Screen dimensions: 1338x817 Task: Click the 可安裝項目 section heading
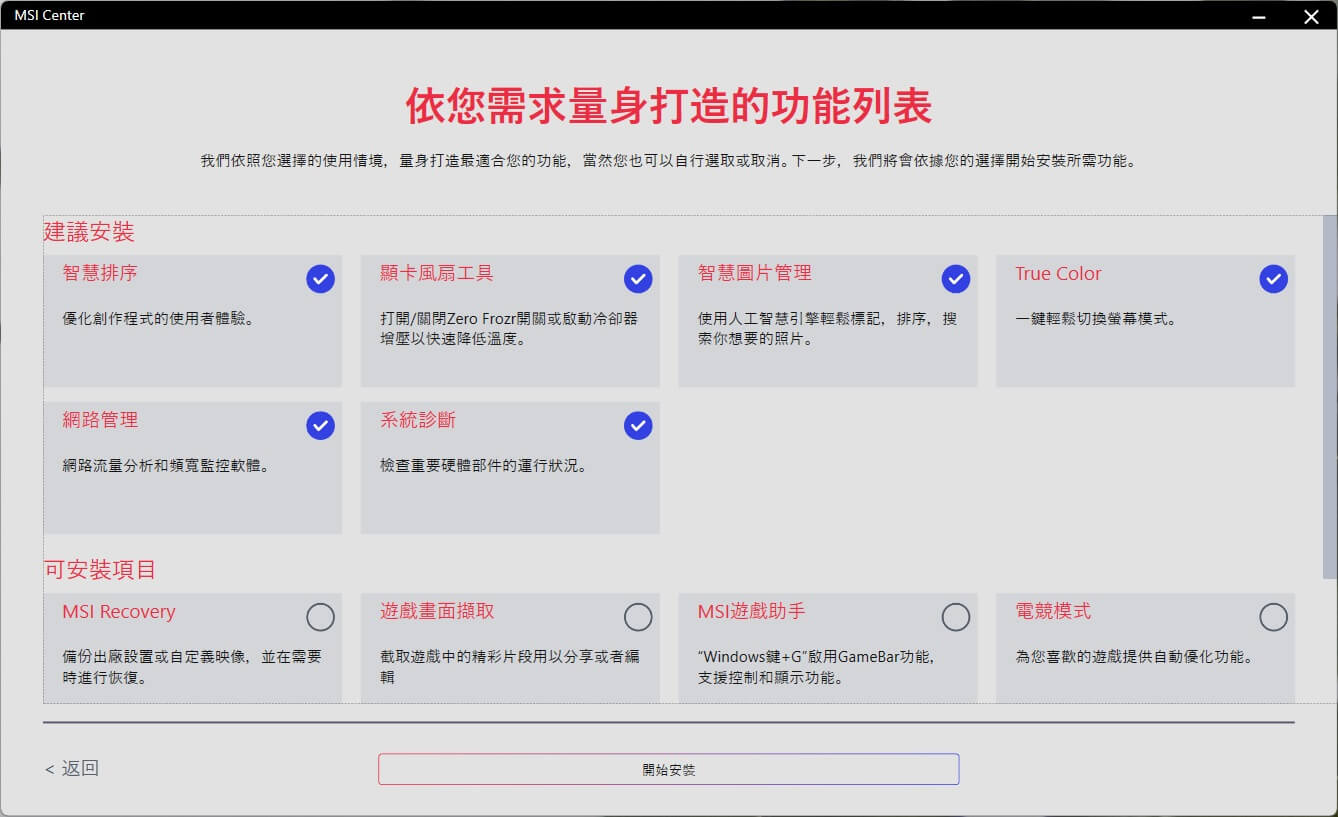[100, 570]
